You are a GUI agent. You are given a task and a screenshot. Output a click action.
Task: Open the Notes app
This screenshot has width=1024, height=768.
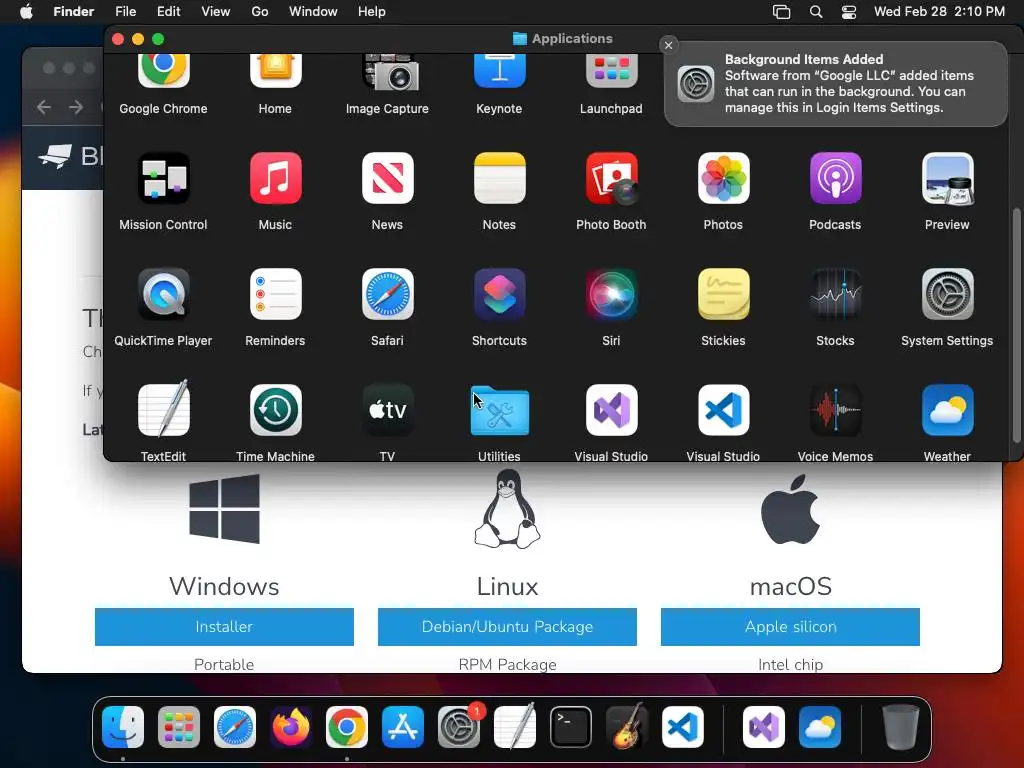500,178
